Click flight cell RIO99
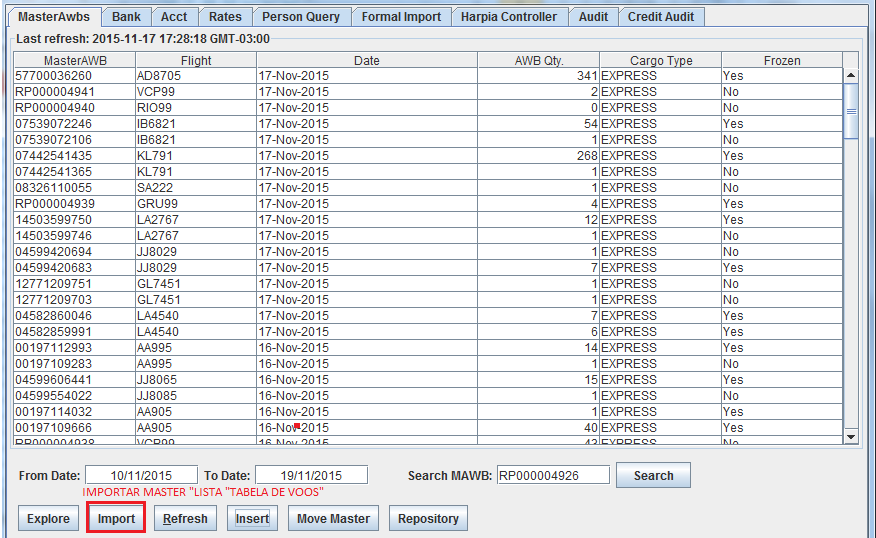This screenshot has height=538, width=876. [x=196, y=108]
